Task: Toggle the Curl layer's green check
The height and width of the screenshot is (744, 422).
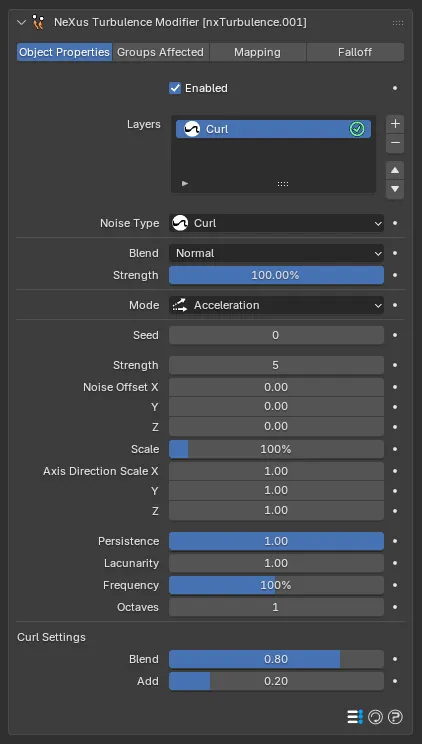Action: click(x=357, y=129)
